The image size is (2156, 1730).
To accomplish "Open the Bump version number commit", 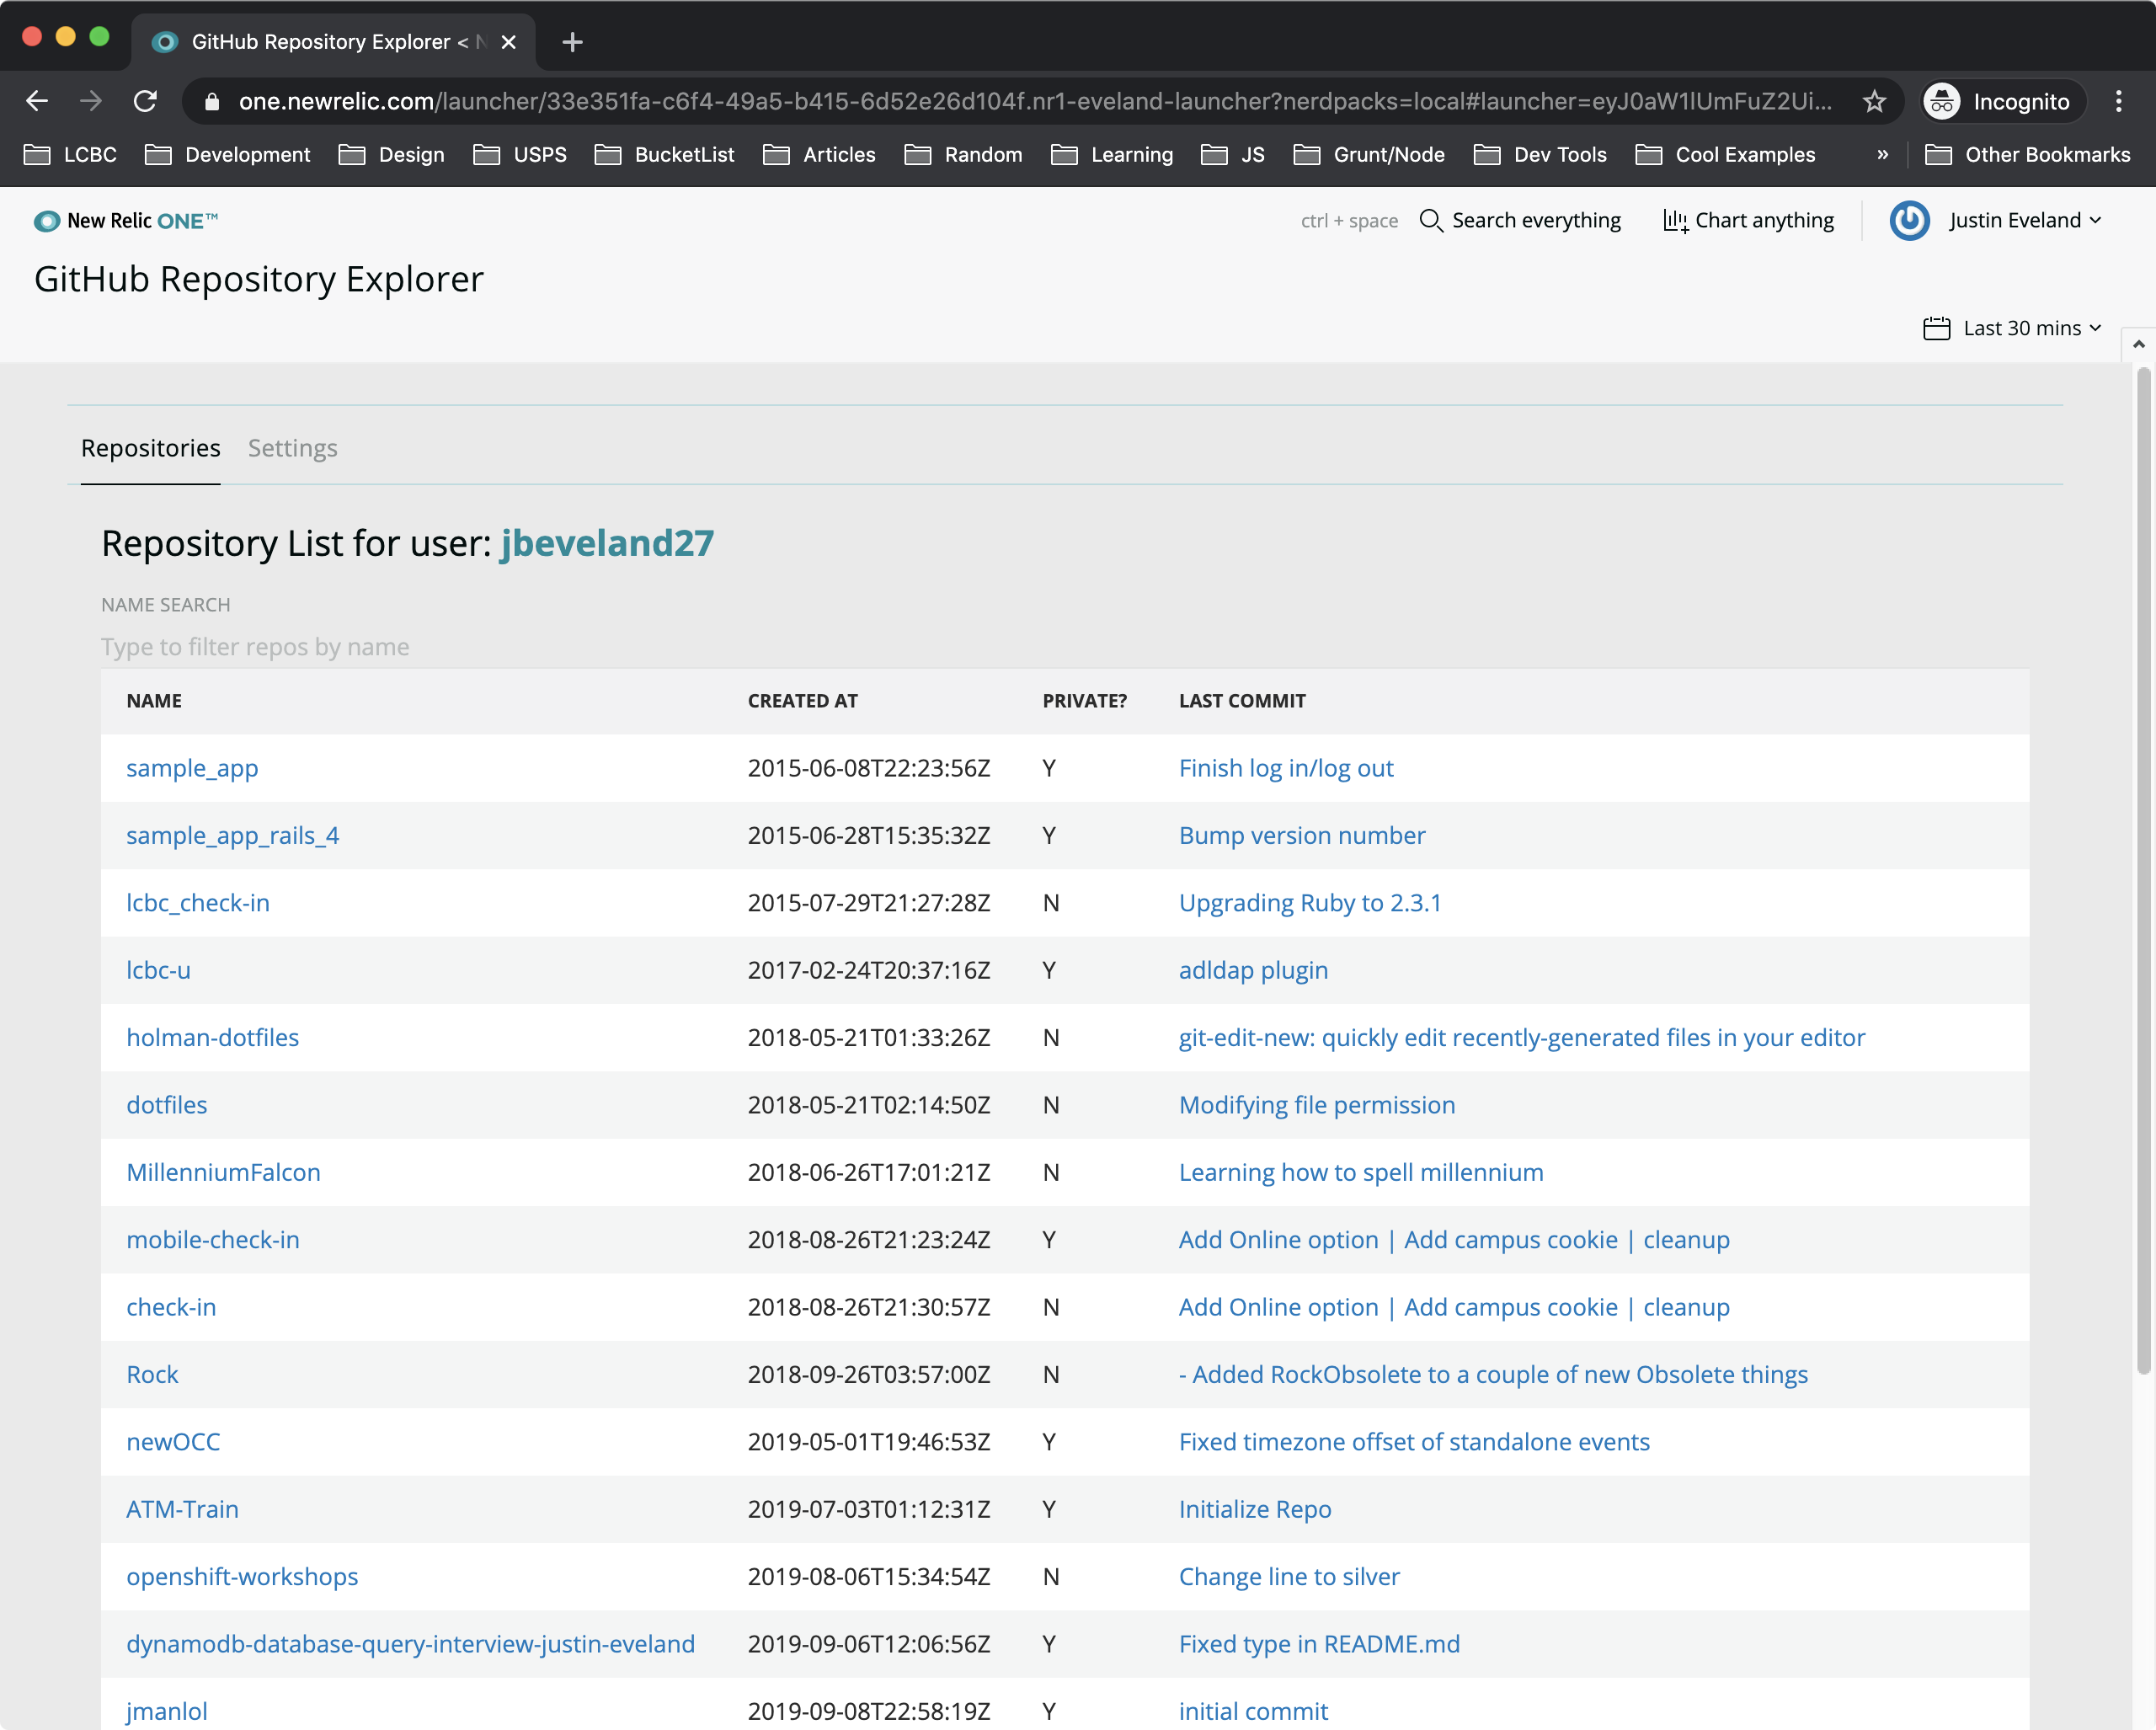I will [1302, 835].
